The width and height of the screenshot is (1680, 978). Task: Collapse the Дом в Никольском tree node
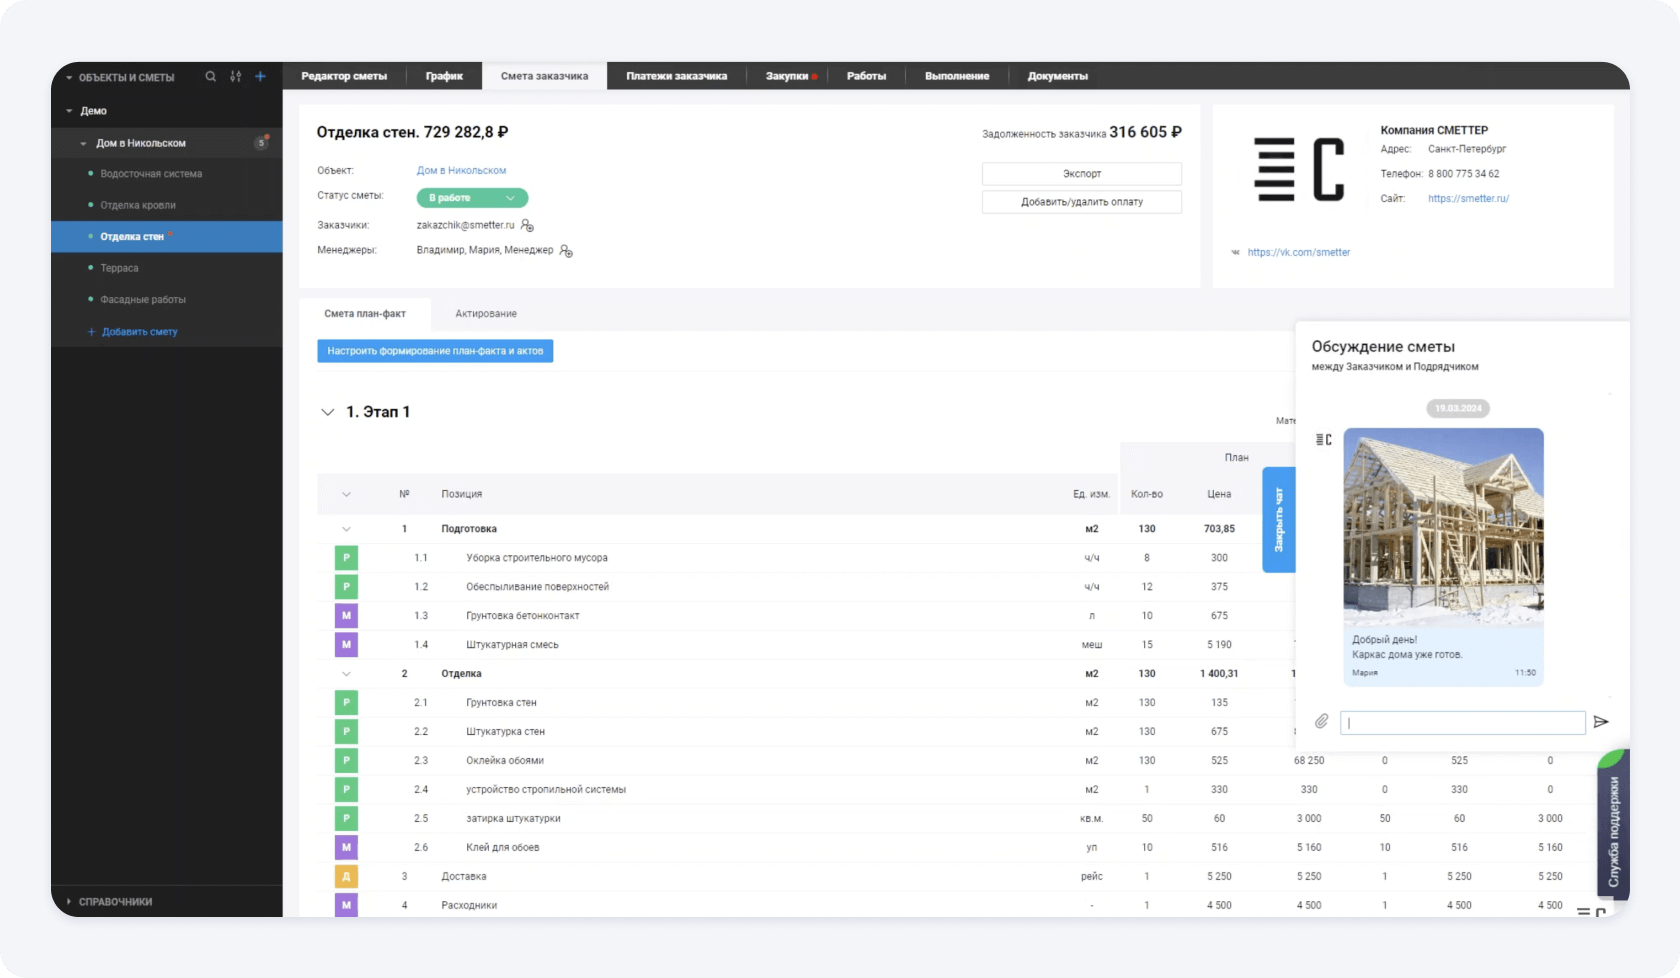(84, 143)
